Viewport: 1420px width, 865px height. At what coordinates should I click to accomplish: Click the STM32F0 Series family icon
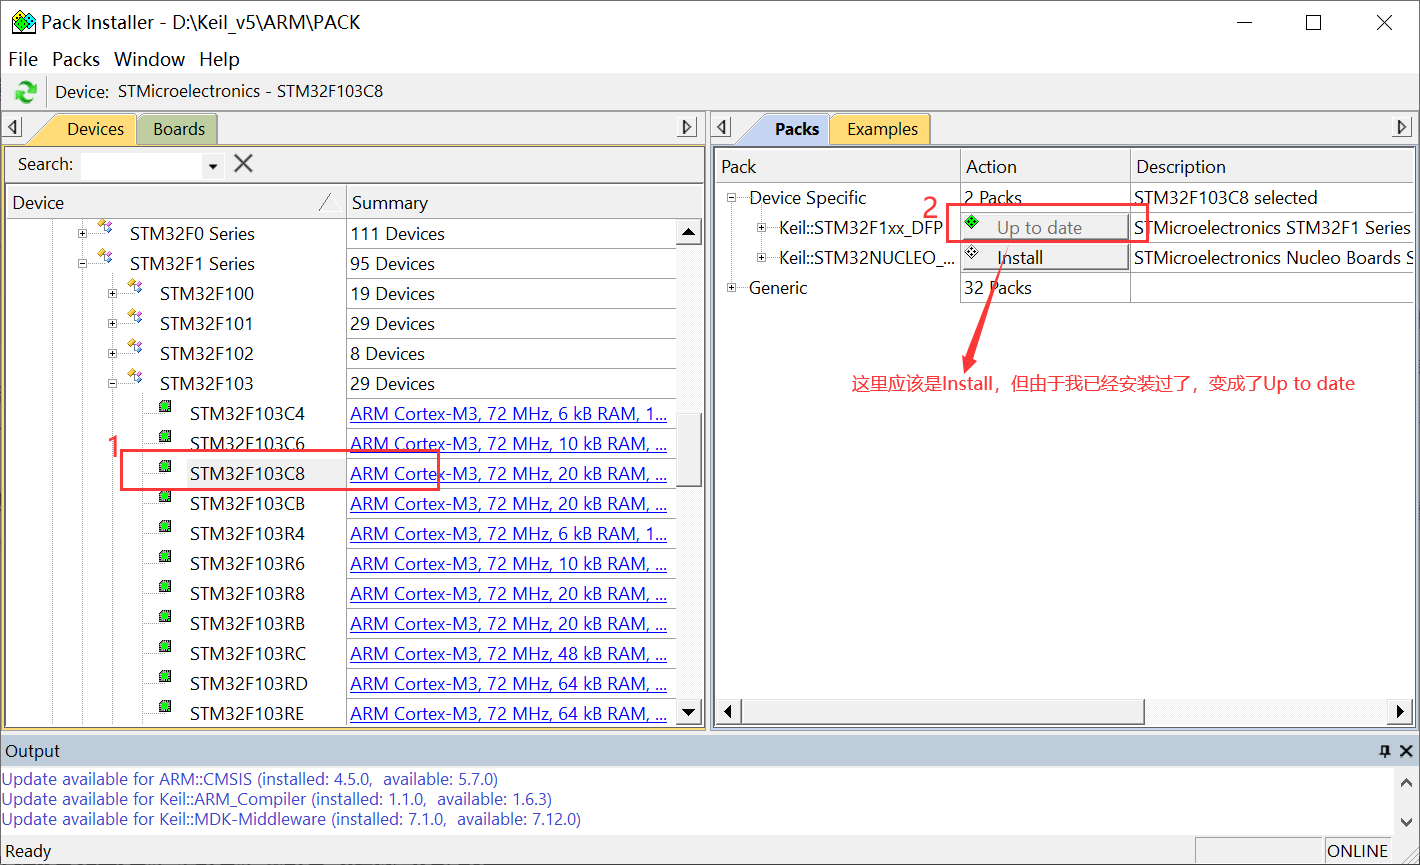click(105, 228)
